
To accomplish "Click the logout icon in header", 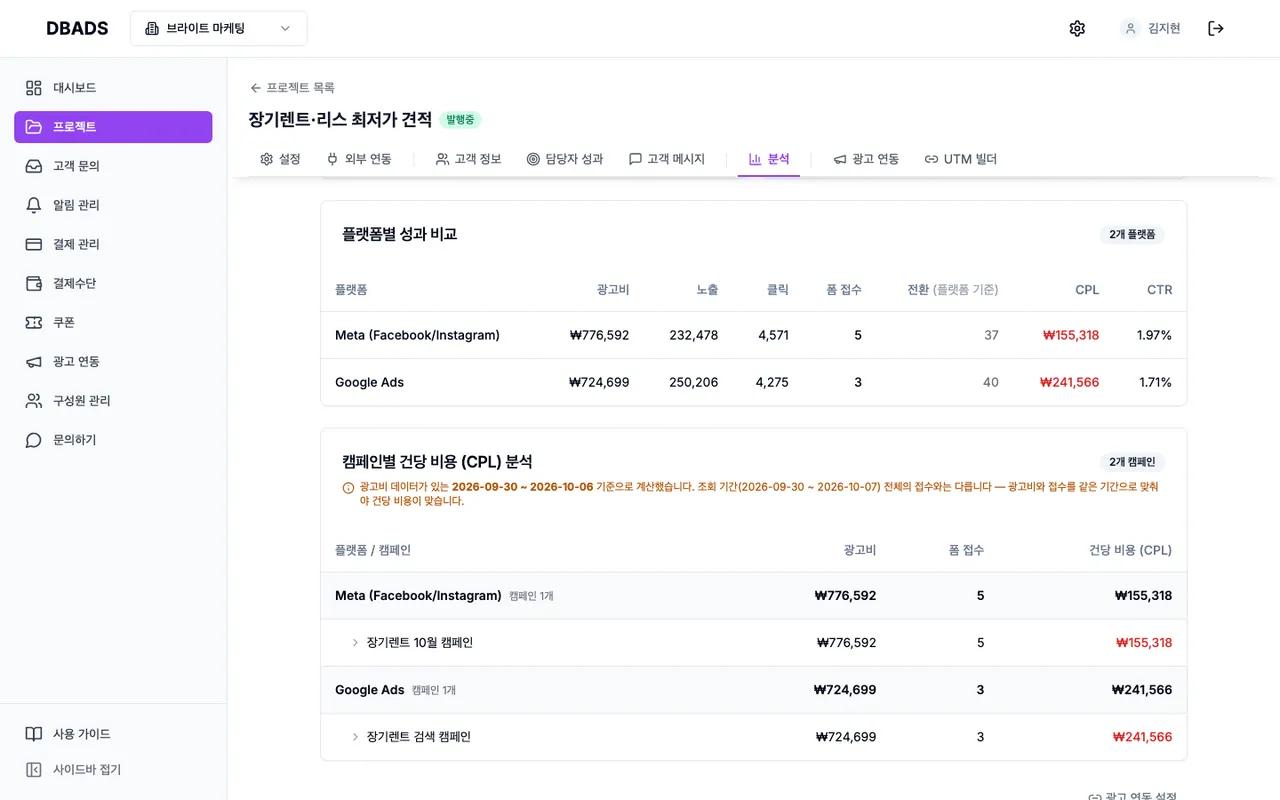I will [1216, 28].
